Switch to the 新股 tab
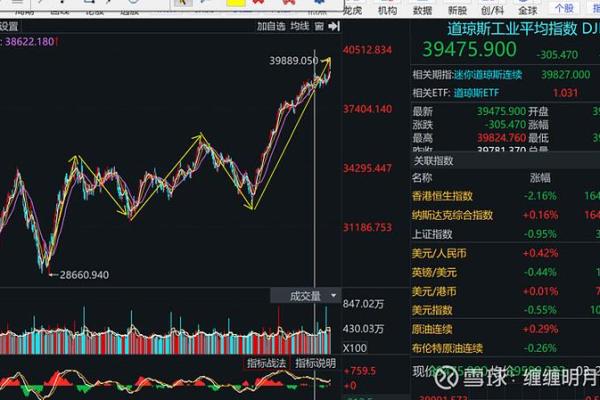600x400 pixels. (457, 10)
